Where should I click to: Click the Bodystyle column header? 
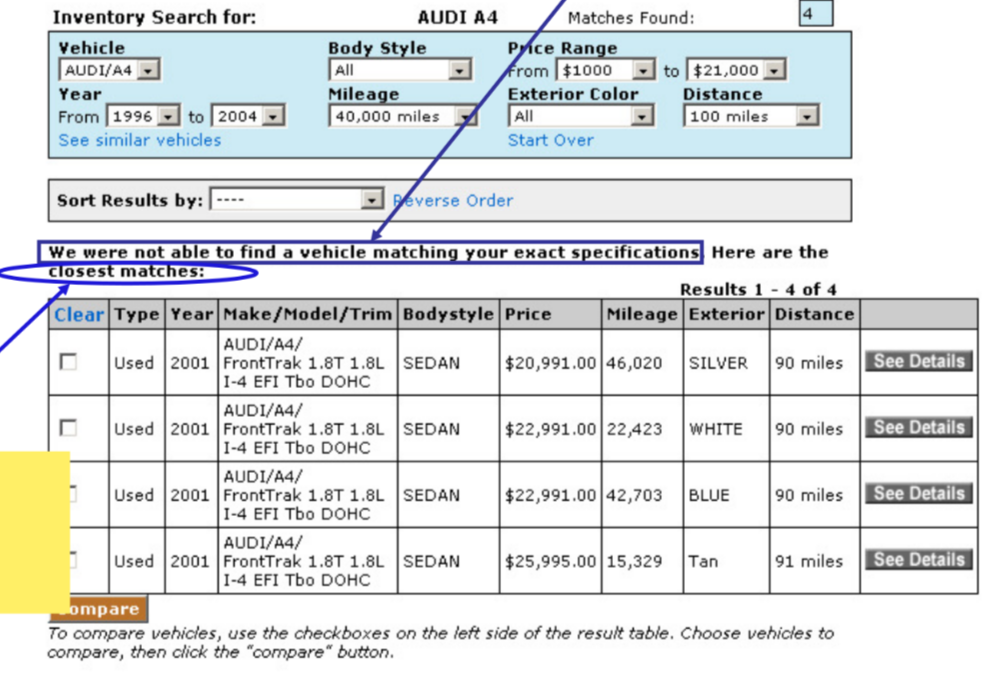pos(448,314)
